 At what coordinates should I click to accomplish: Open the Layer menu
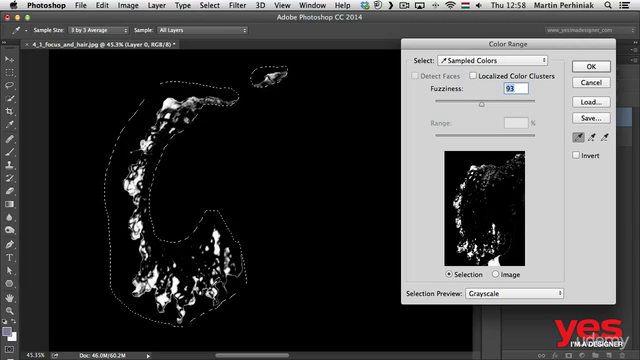coord(157,5)
